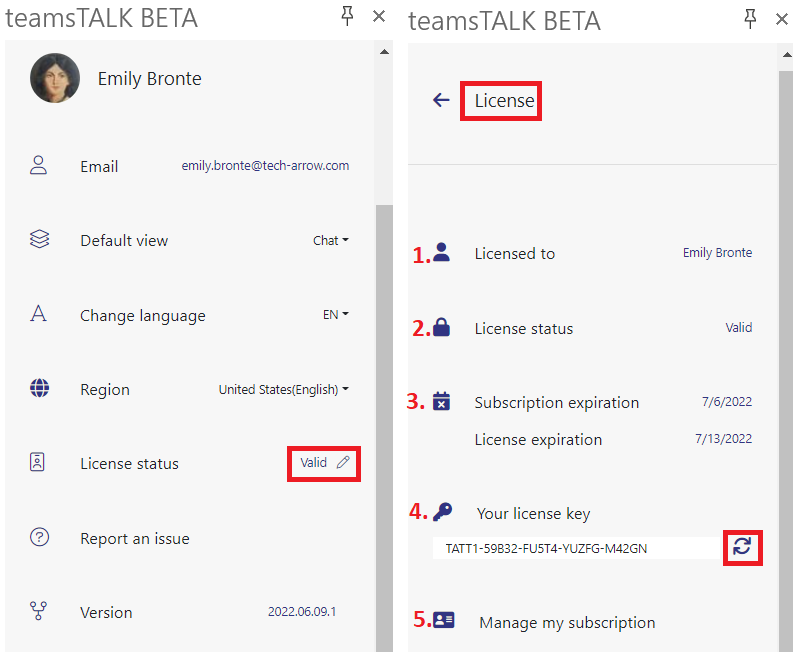Open the Default view Chat dropdown

(331, 241)
